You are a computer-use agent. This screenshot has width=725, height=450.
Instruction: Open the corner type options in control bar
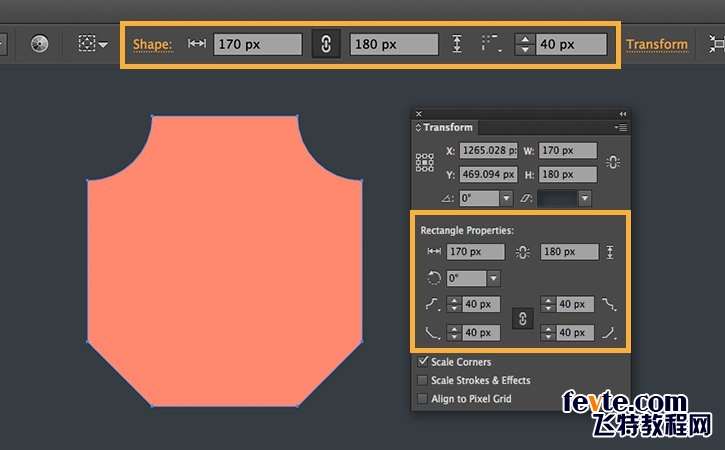491,43
